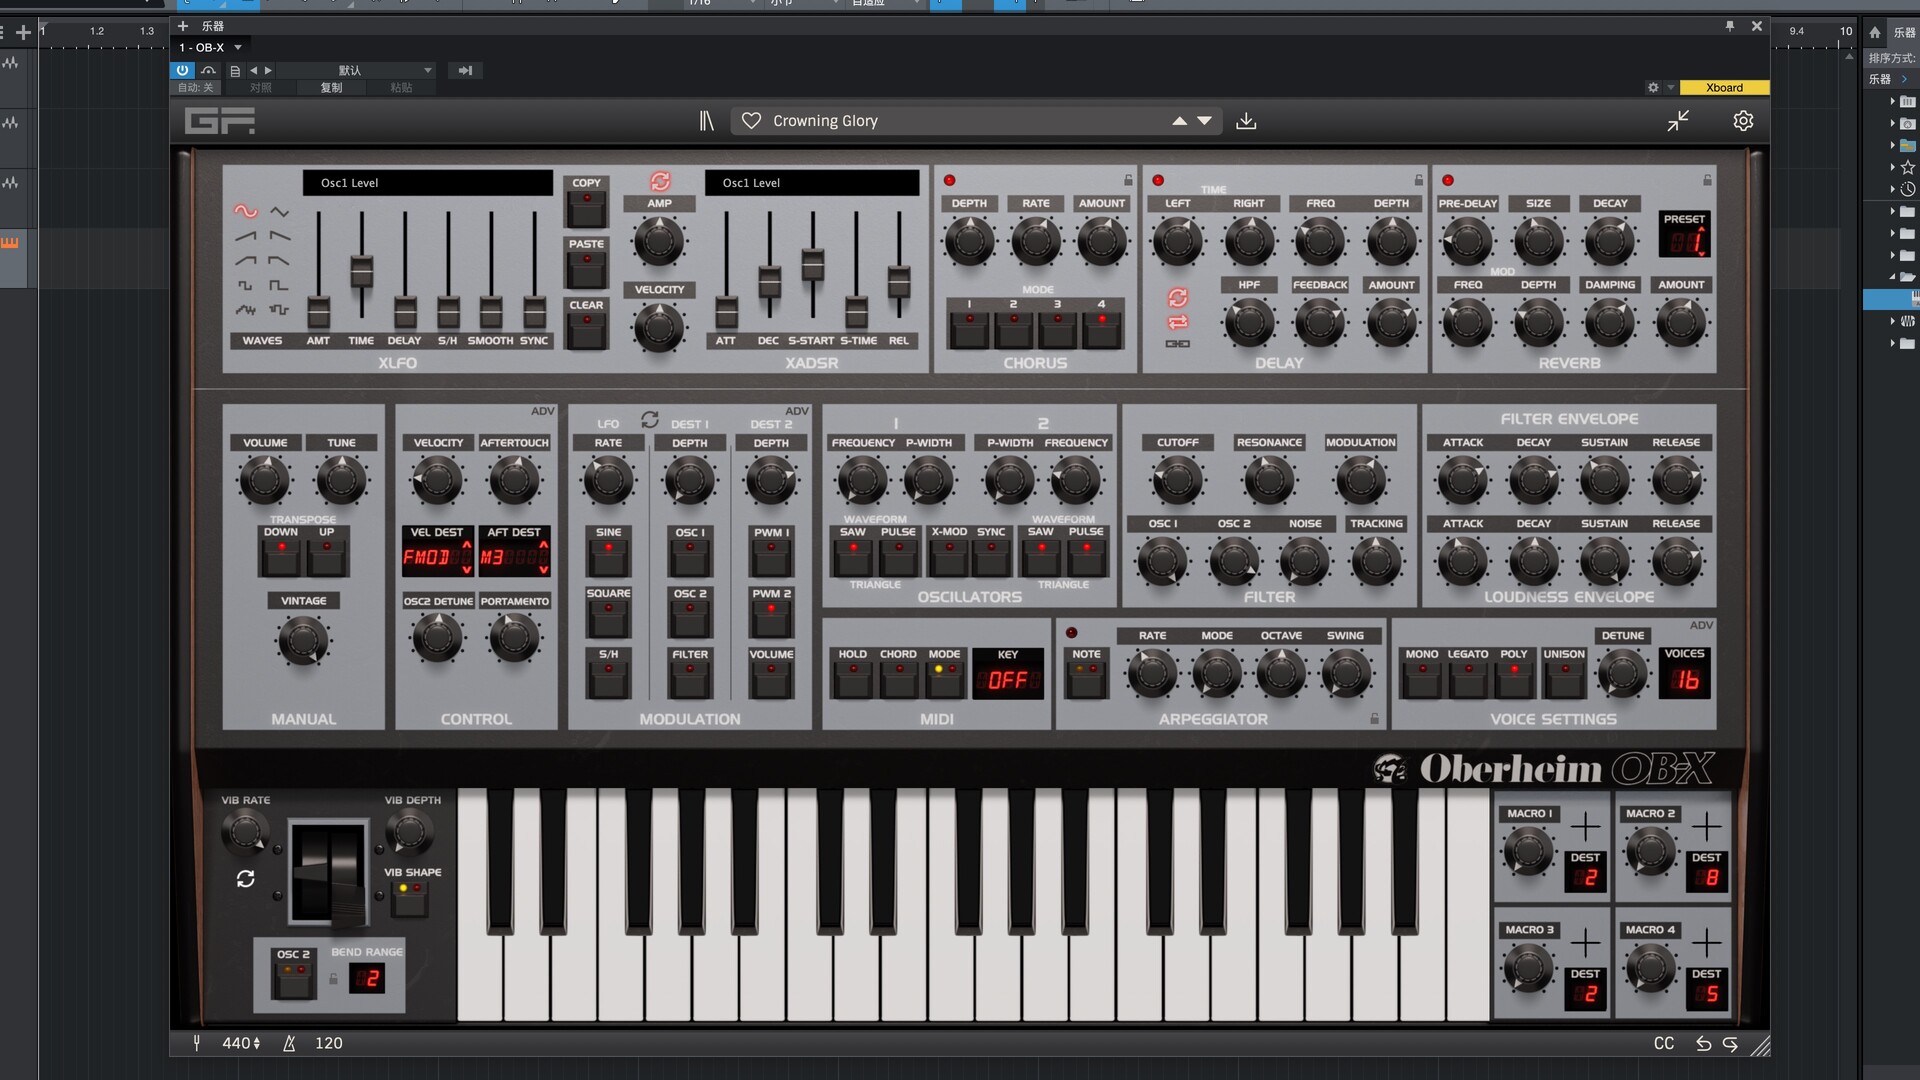Toggle plugin power button in host header
The width and height of the screenshot is (1920, 1080).
[182, 70]
